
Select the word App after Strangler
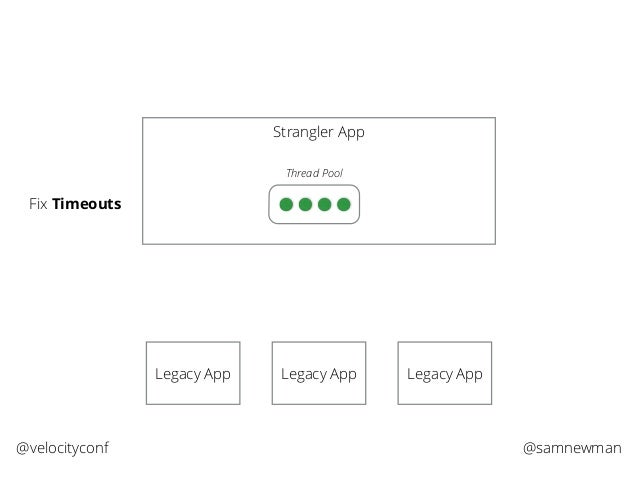point(352,133)
